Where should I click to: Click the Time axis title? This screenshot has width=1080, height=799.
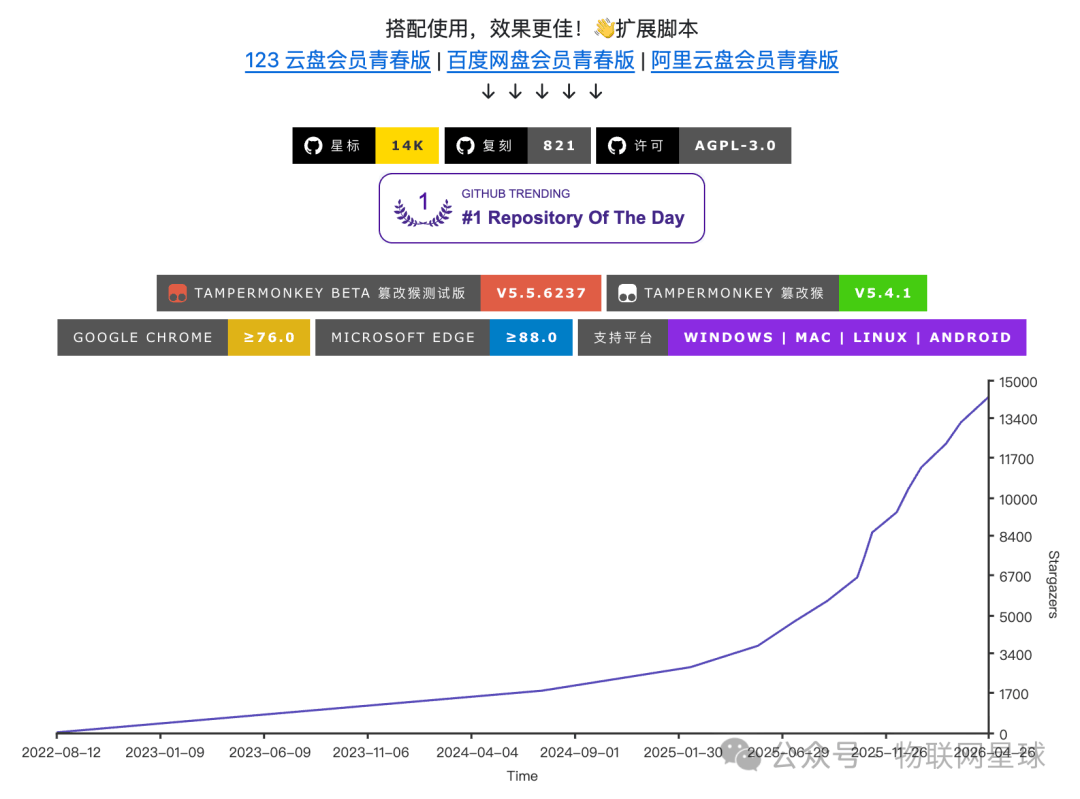tap(522, 776)
